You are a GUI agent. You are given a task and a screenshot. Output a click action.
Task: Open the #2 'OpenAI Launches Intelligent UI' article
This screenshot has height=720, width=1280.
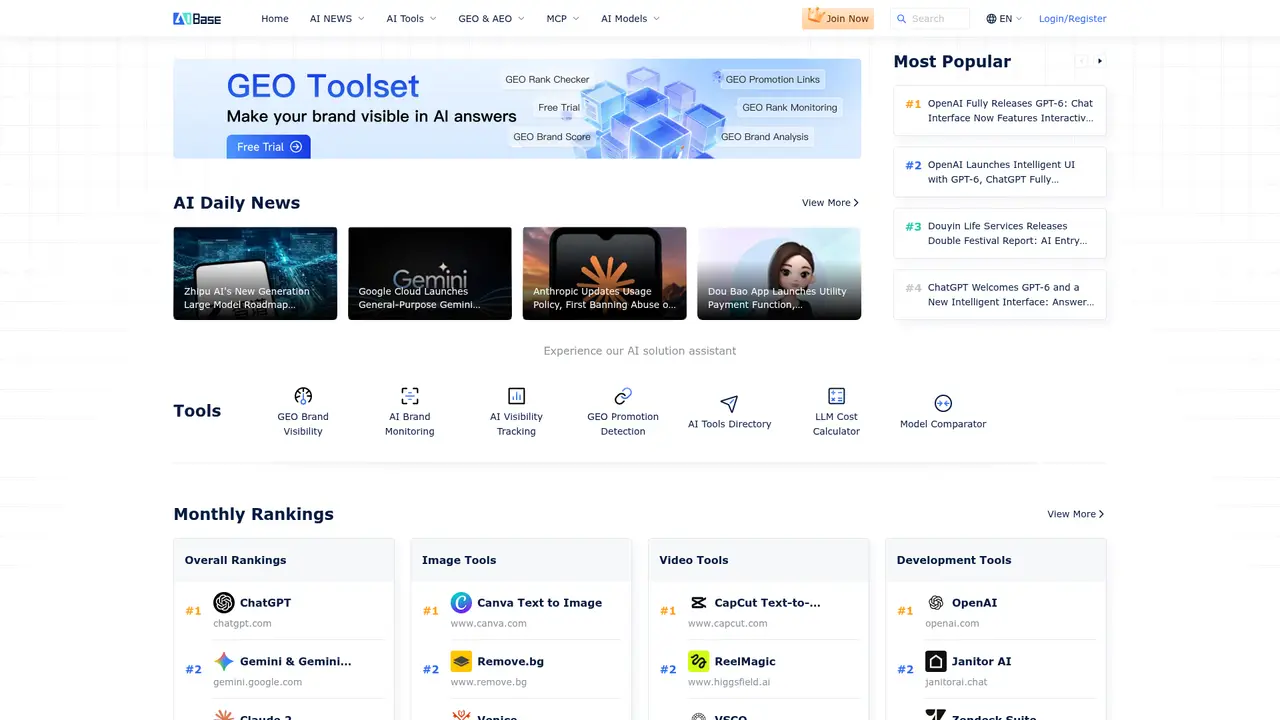point(1000,172)
